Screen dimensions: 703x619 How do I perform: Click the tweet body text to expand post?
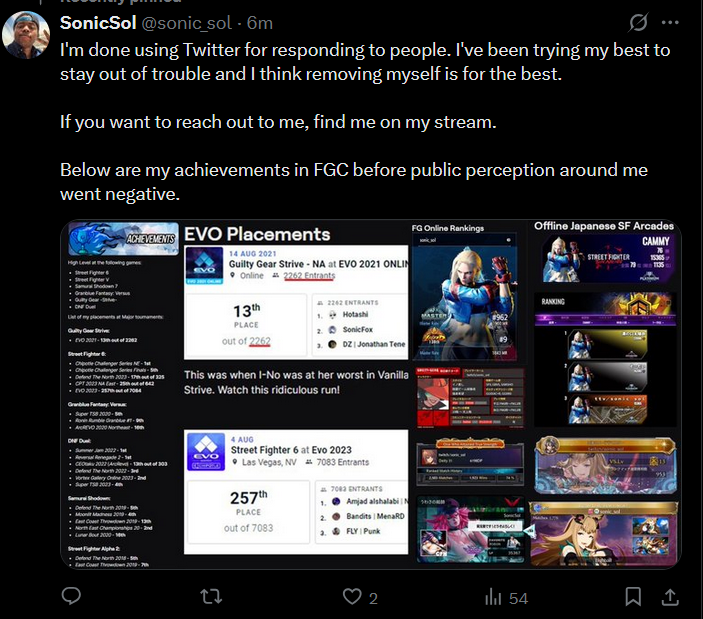click(365, 122)
